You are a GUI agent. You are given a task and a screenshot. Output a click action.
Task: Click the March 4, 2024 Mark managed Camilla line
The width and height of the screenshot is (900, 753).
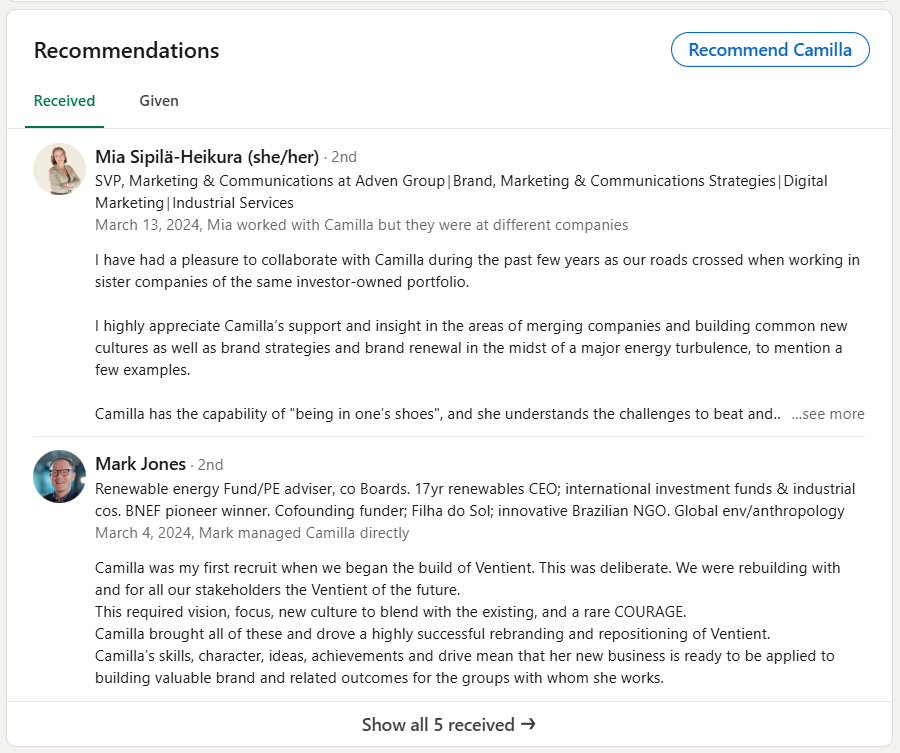click(x=252, y=533)
